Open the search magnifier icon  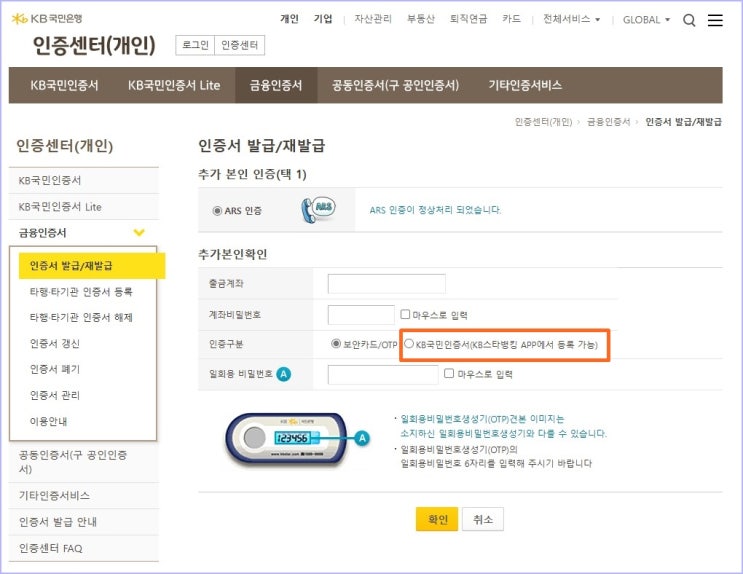click(x=689, y=20)
